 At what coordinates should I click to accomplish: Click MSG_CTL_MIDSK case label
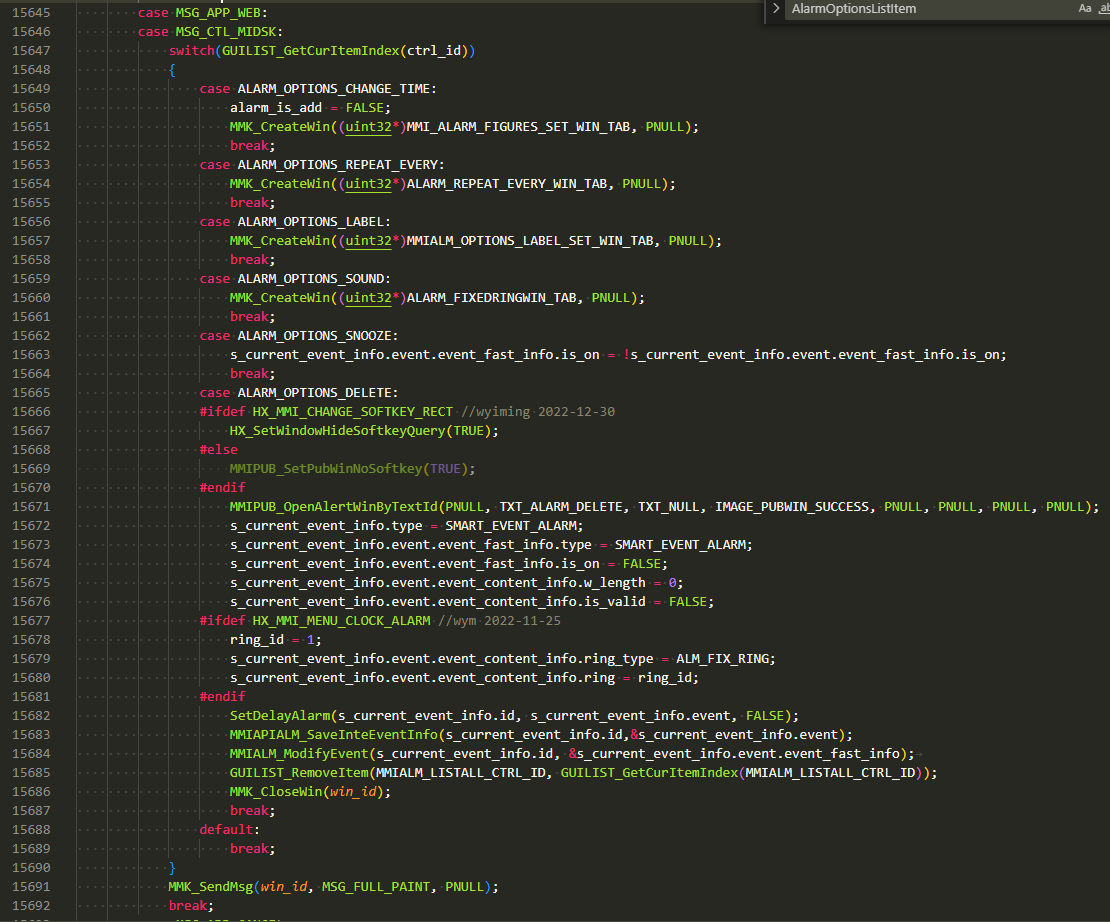tap(226, 32)
